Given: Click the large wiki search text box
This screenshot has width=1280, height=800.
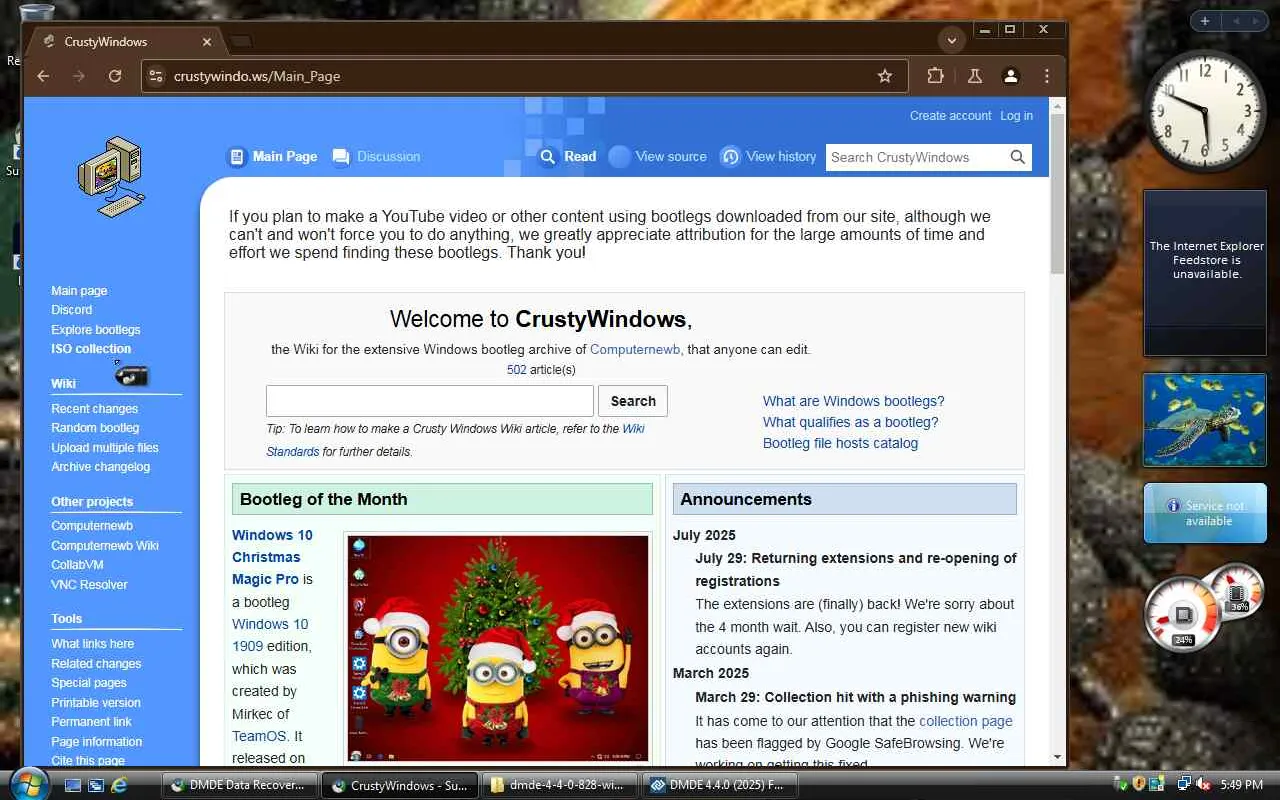Looking at the screenshot, I should pyautogui.click(x=430, y=401).
